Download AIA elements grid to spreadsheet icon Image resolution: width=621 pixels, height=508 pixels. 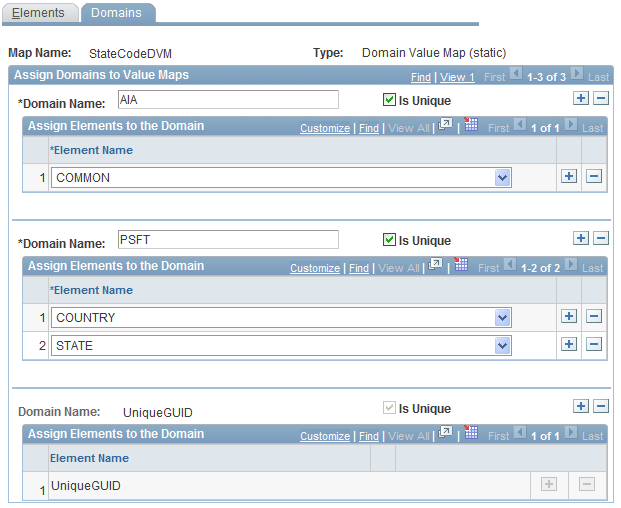click(x=471, y=124)
